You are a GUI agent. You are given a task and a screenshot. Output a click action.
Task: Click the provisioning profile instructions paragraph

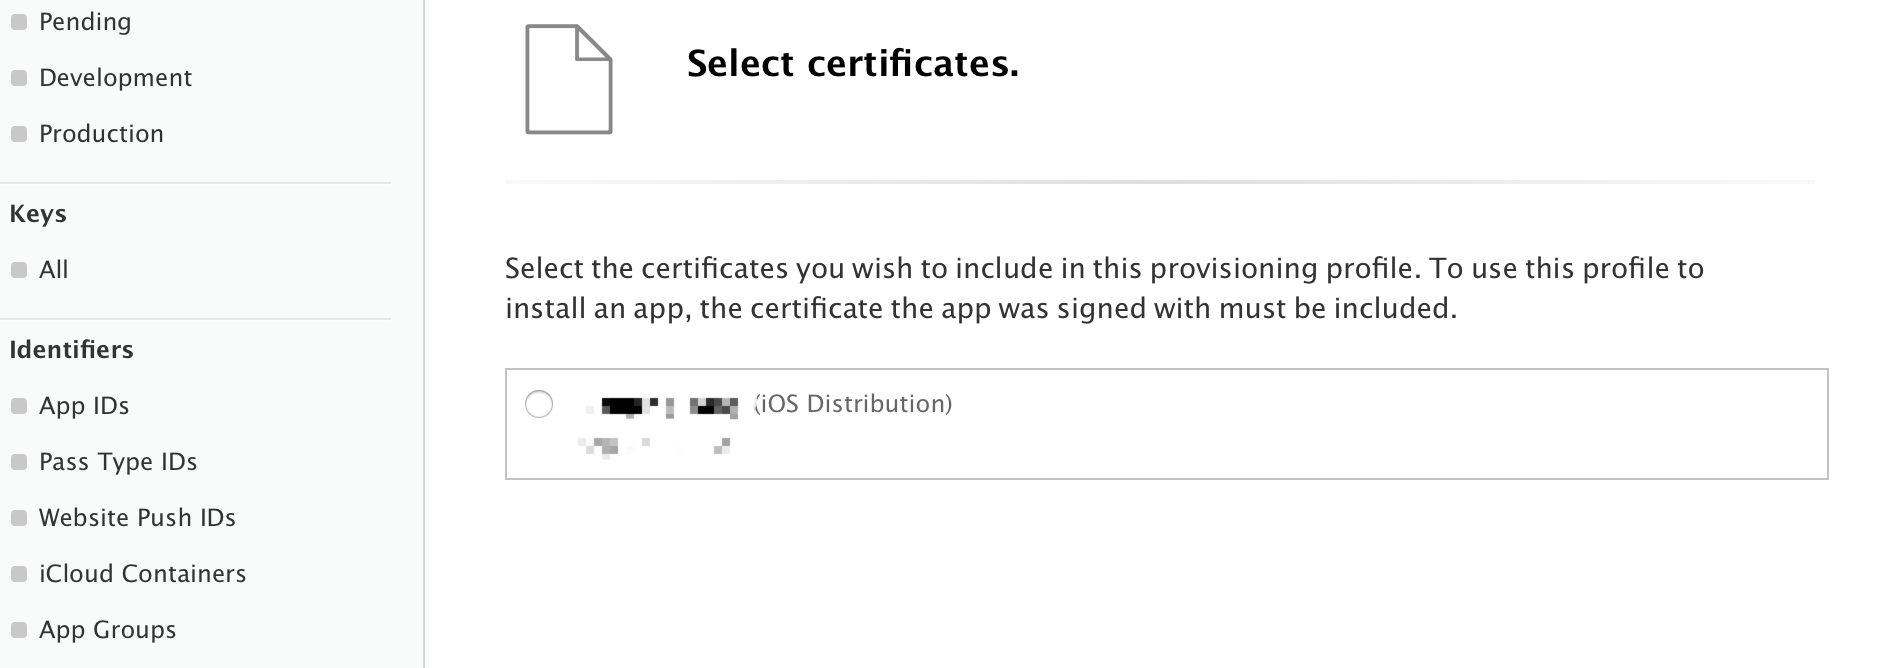(1104, 288)
